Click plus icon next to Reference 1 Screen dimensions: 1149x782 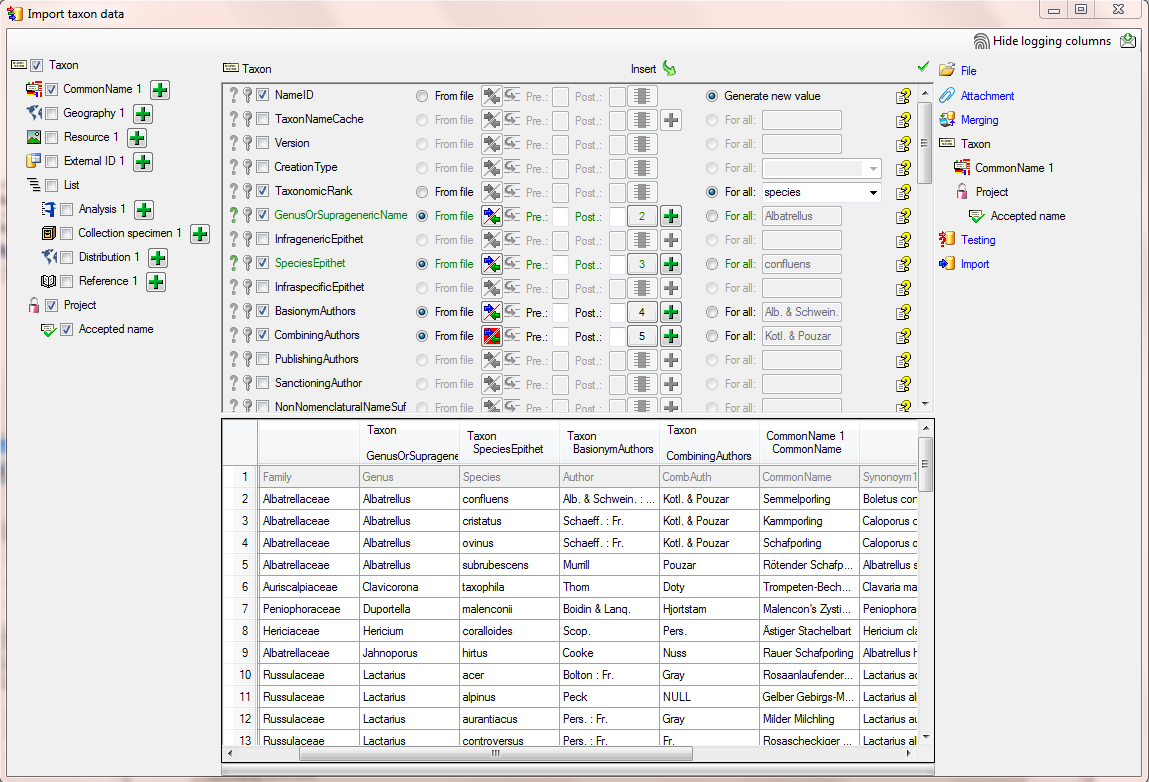(156, 282)
